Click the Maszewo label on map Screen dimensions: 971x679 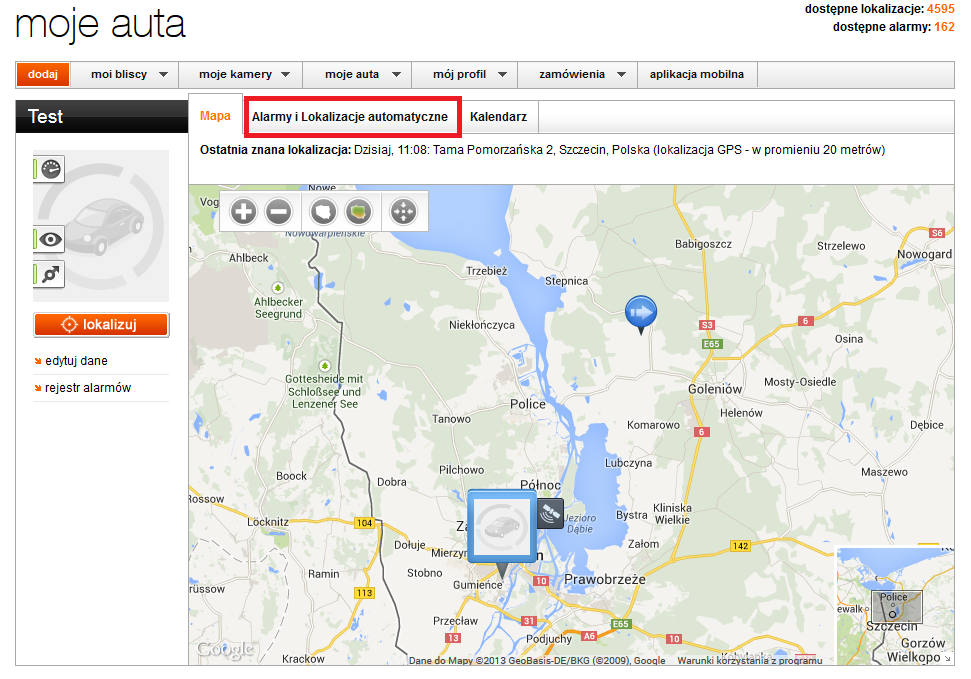[x=884, y=472]
